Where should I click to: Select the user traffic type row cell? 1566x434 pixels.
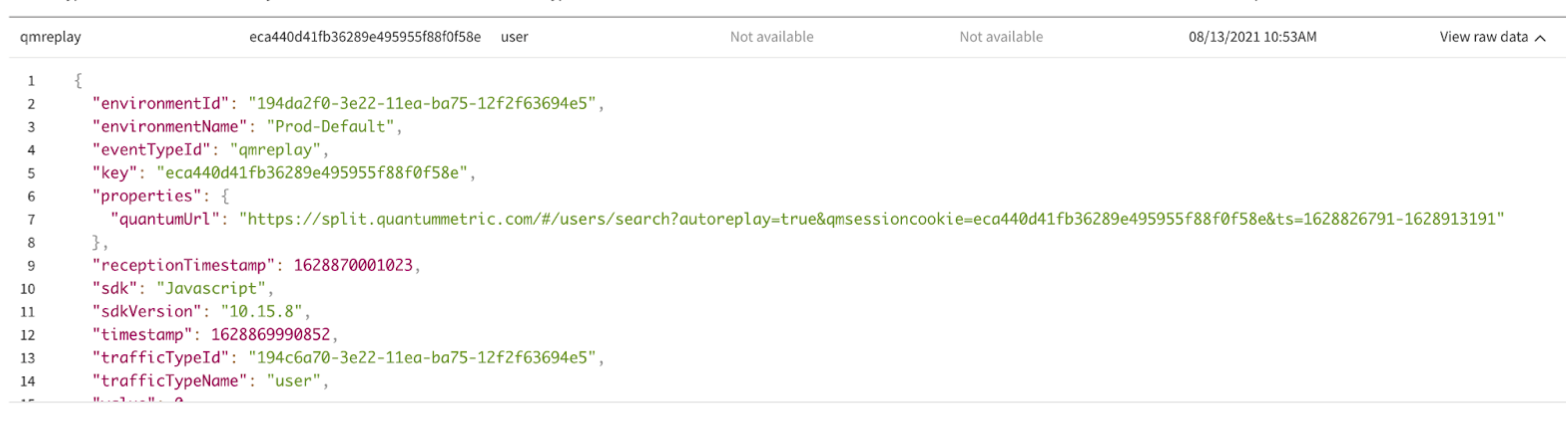point(514,37)
